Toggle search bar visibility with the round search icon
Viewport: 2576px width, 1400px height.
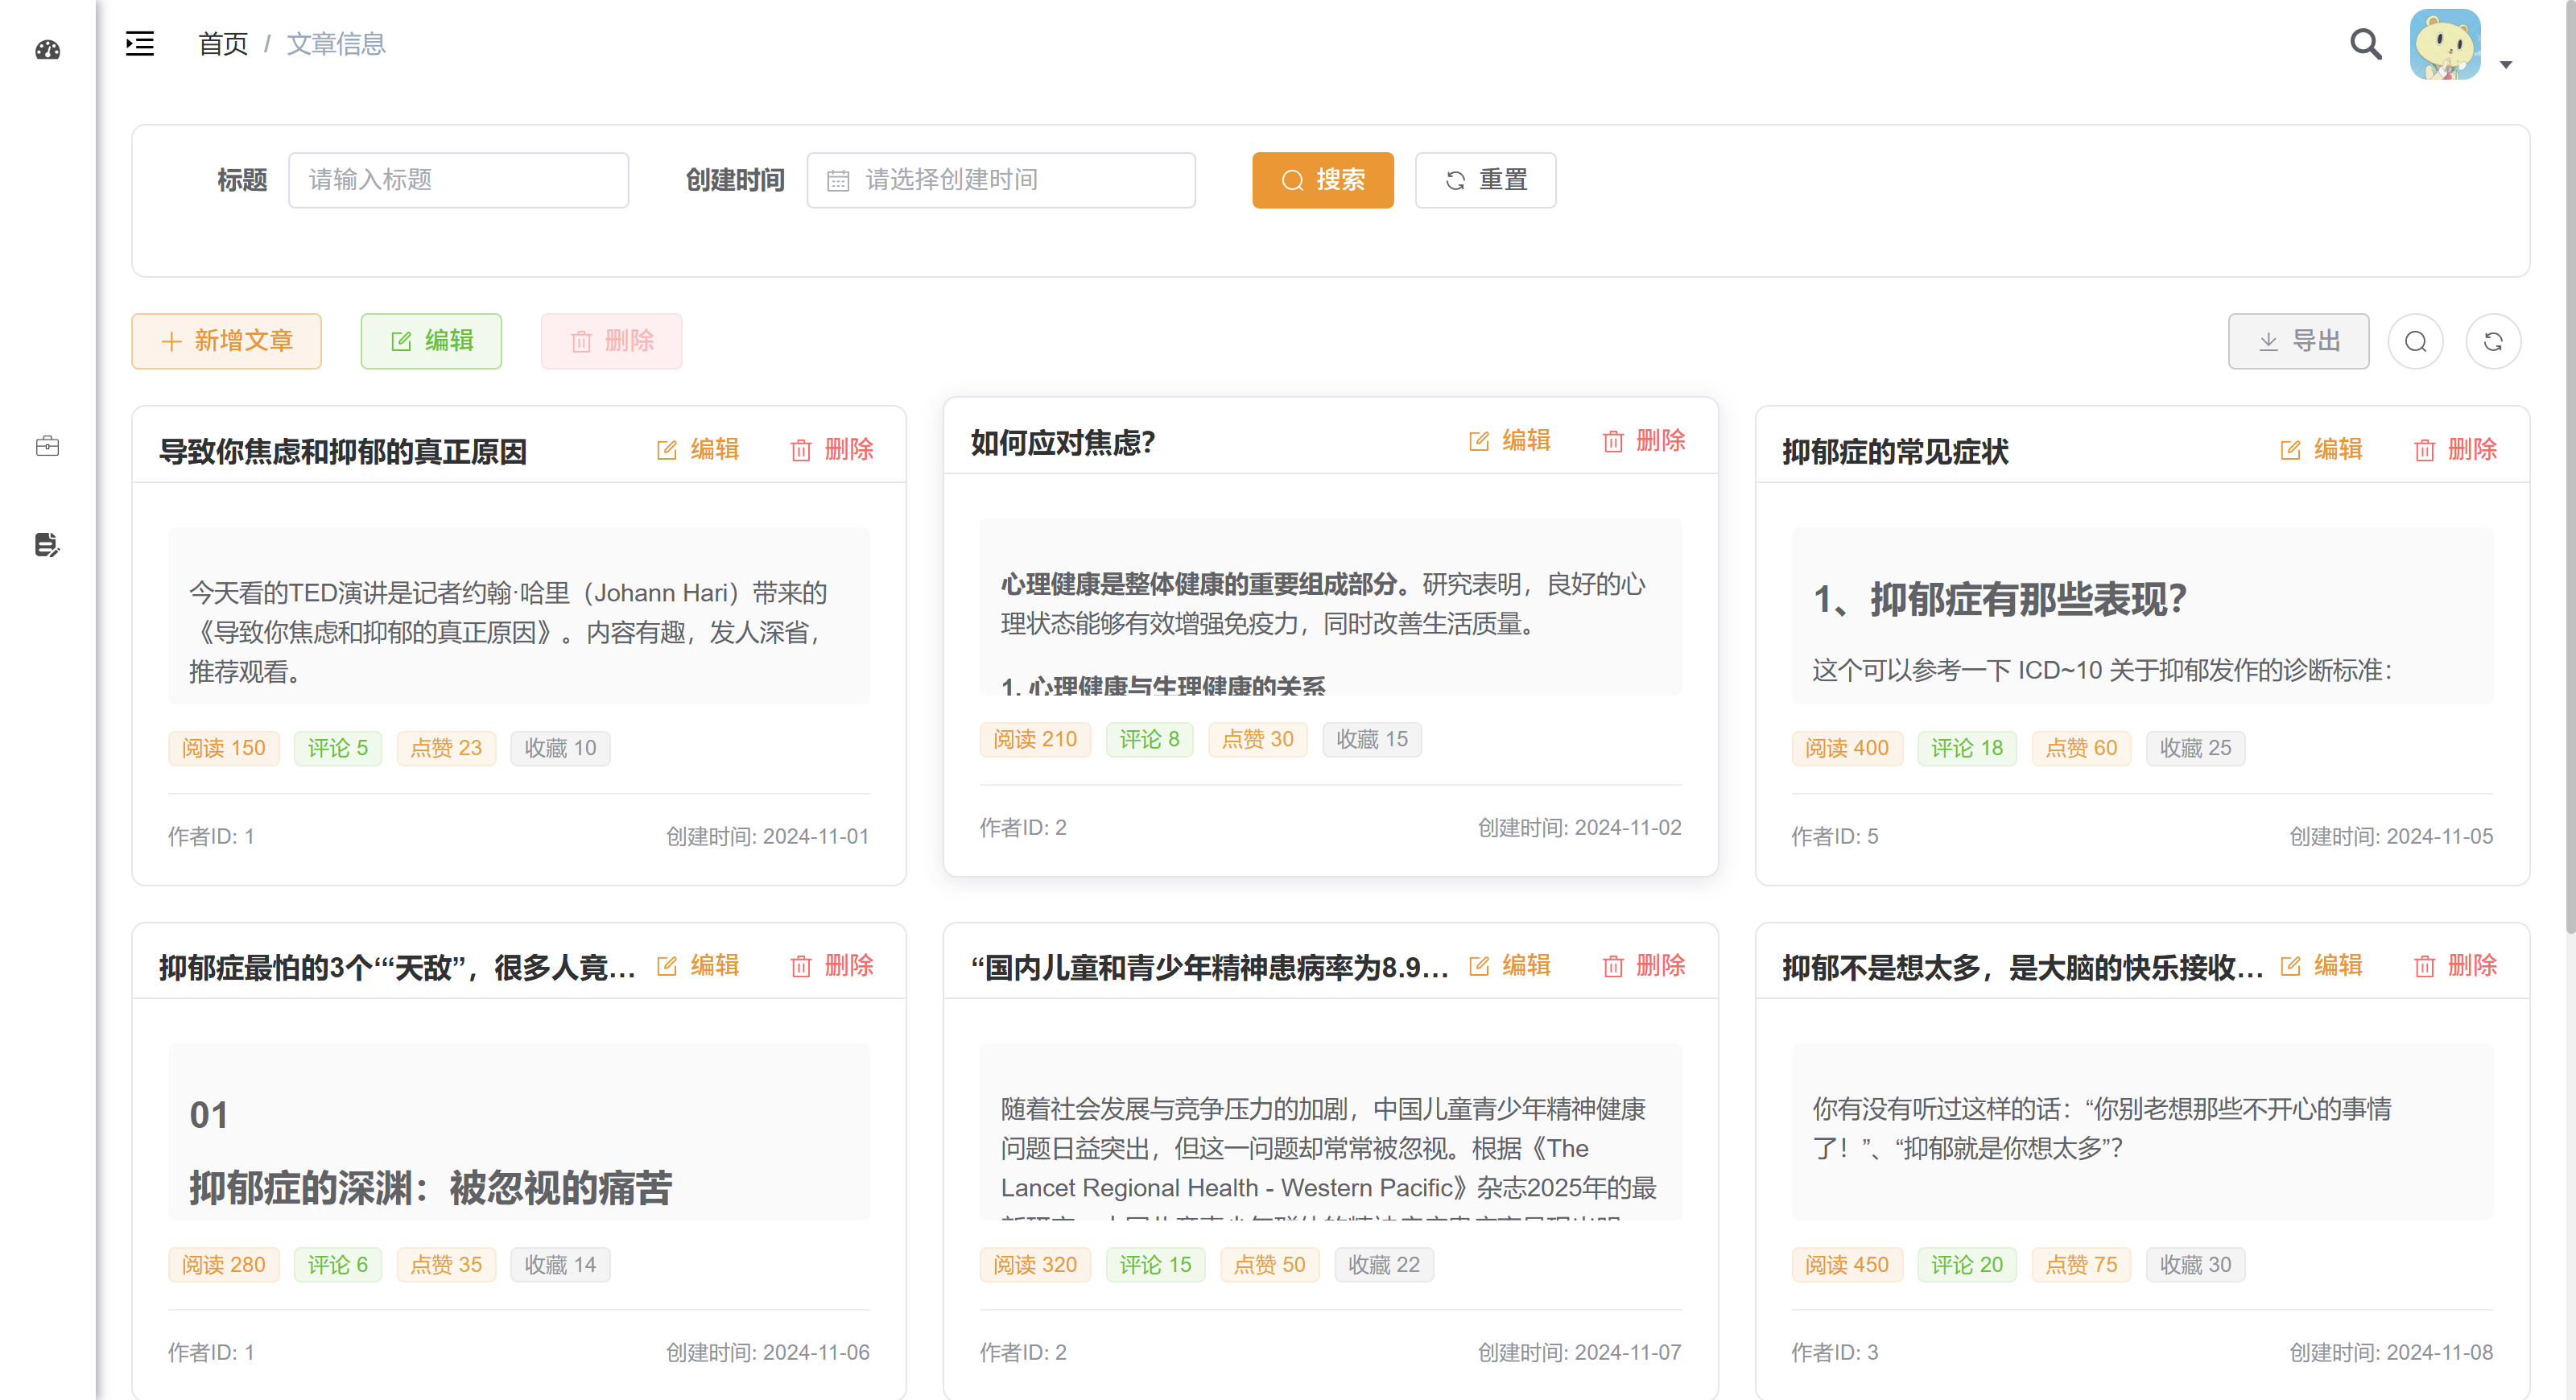click(2415, 342)
